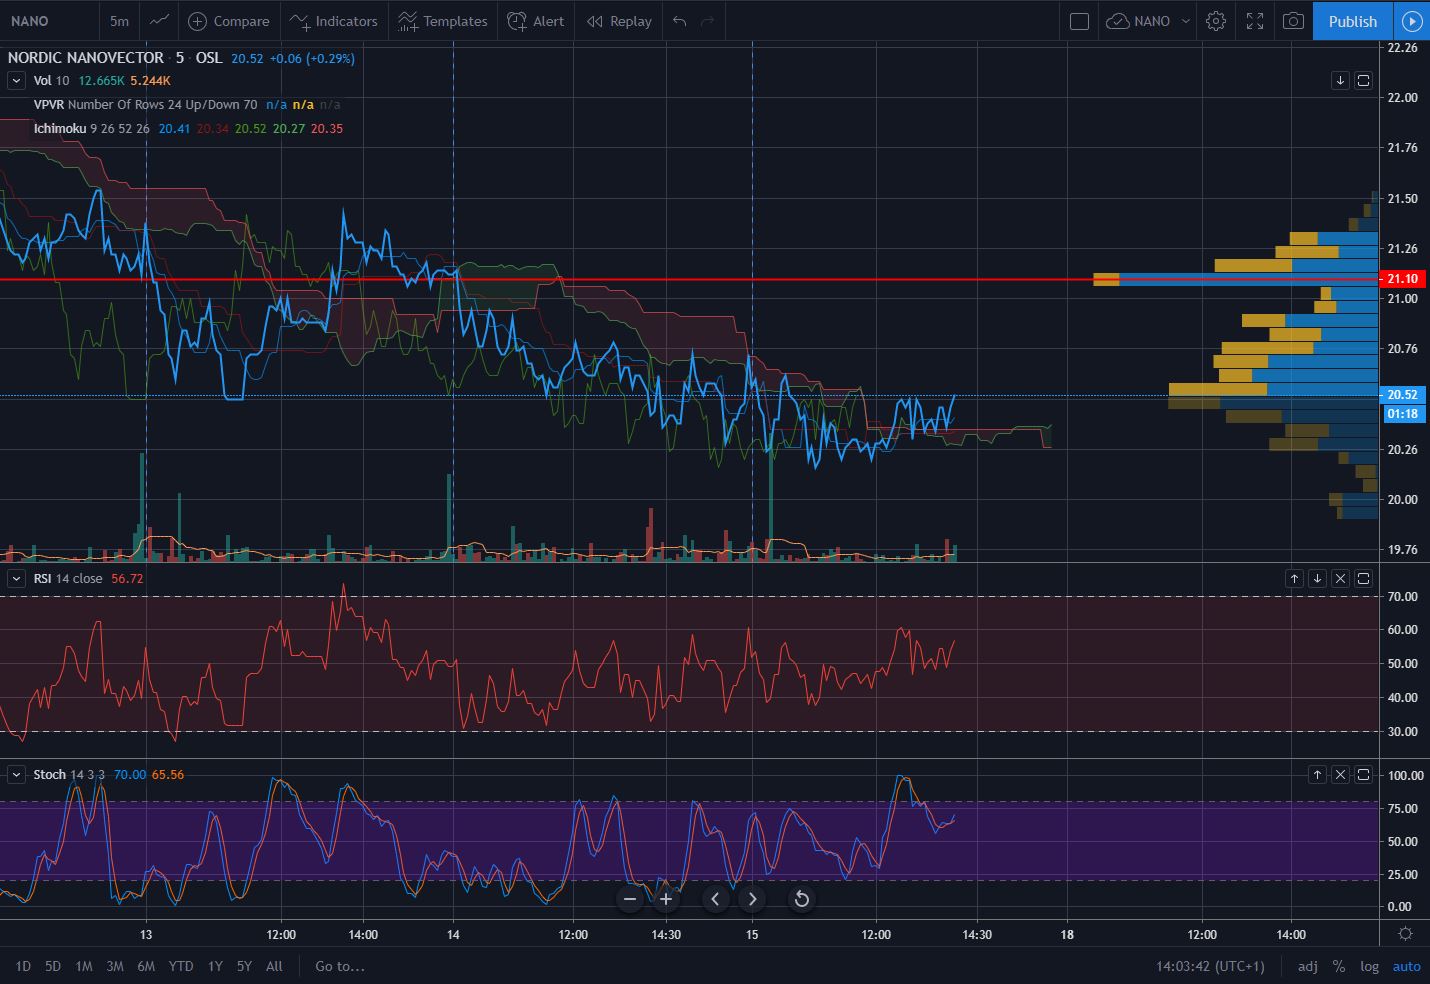Click the red 21.10 price line label
The image size is (1430, 984).
click(x=1402, y=278)
